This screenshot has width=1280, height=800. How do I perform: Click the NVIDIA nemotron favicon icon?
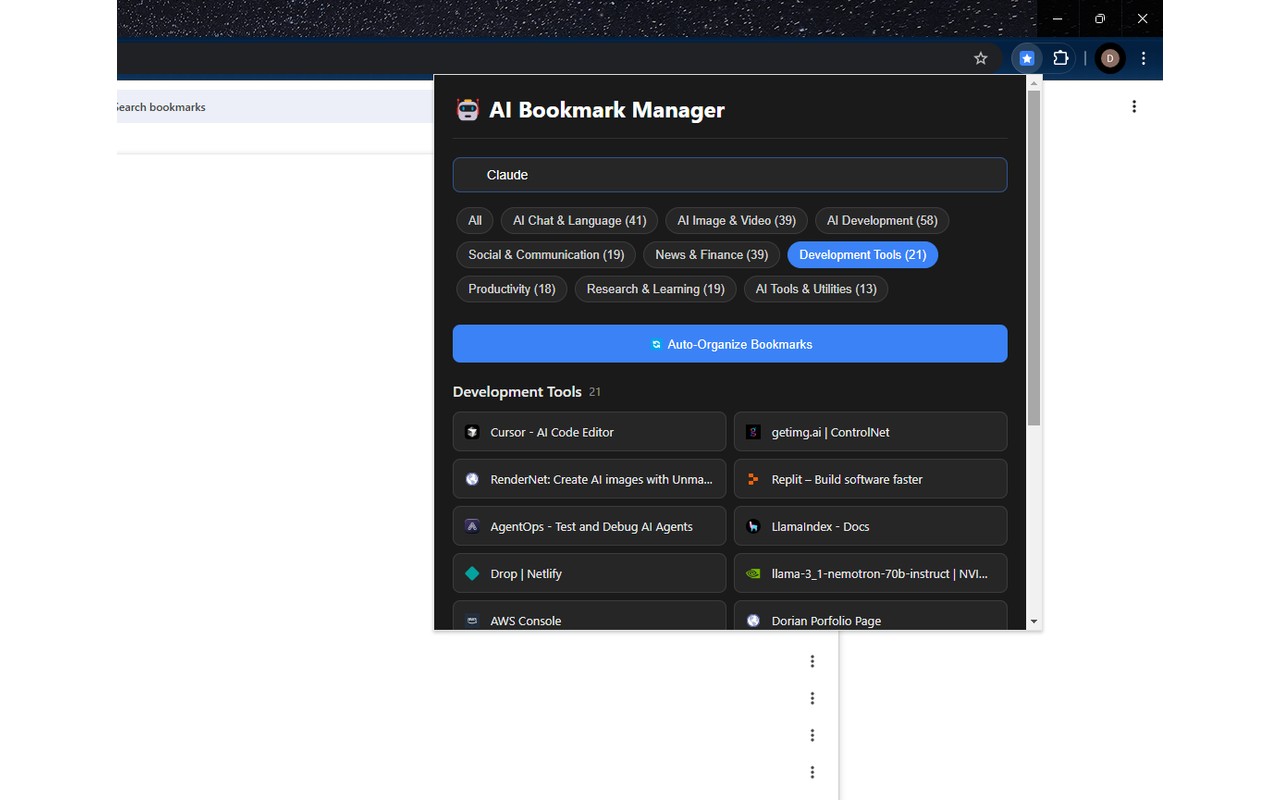pos(753,573)
